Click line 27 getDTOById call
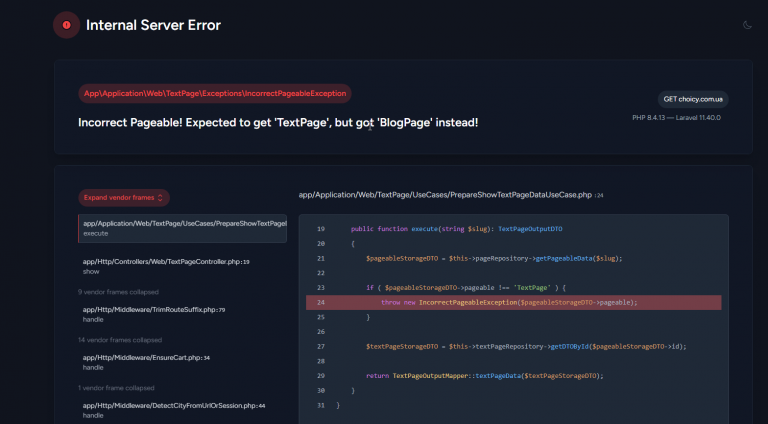 526,347
